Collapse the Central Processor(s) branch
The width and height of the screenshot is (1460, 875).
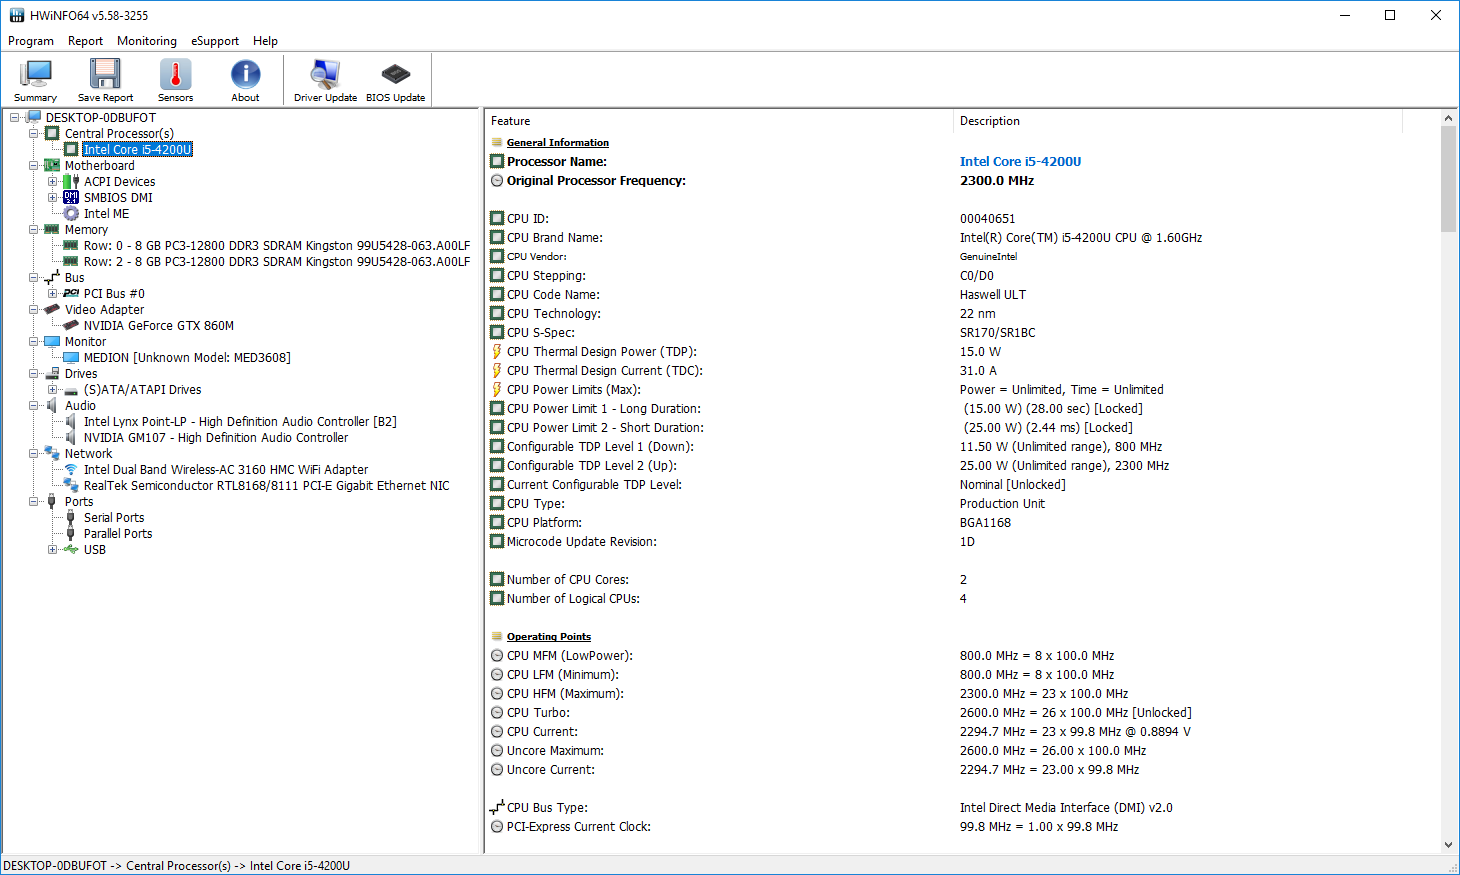click(x=34, y=134)
